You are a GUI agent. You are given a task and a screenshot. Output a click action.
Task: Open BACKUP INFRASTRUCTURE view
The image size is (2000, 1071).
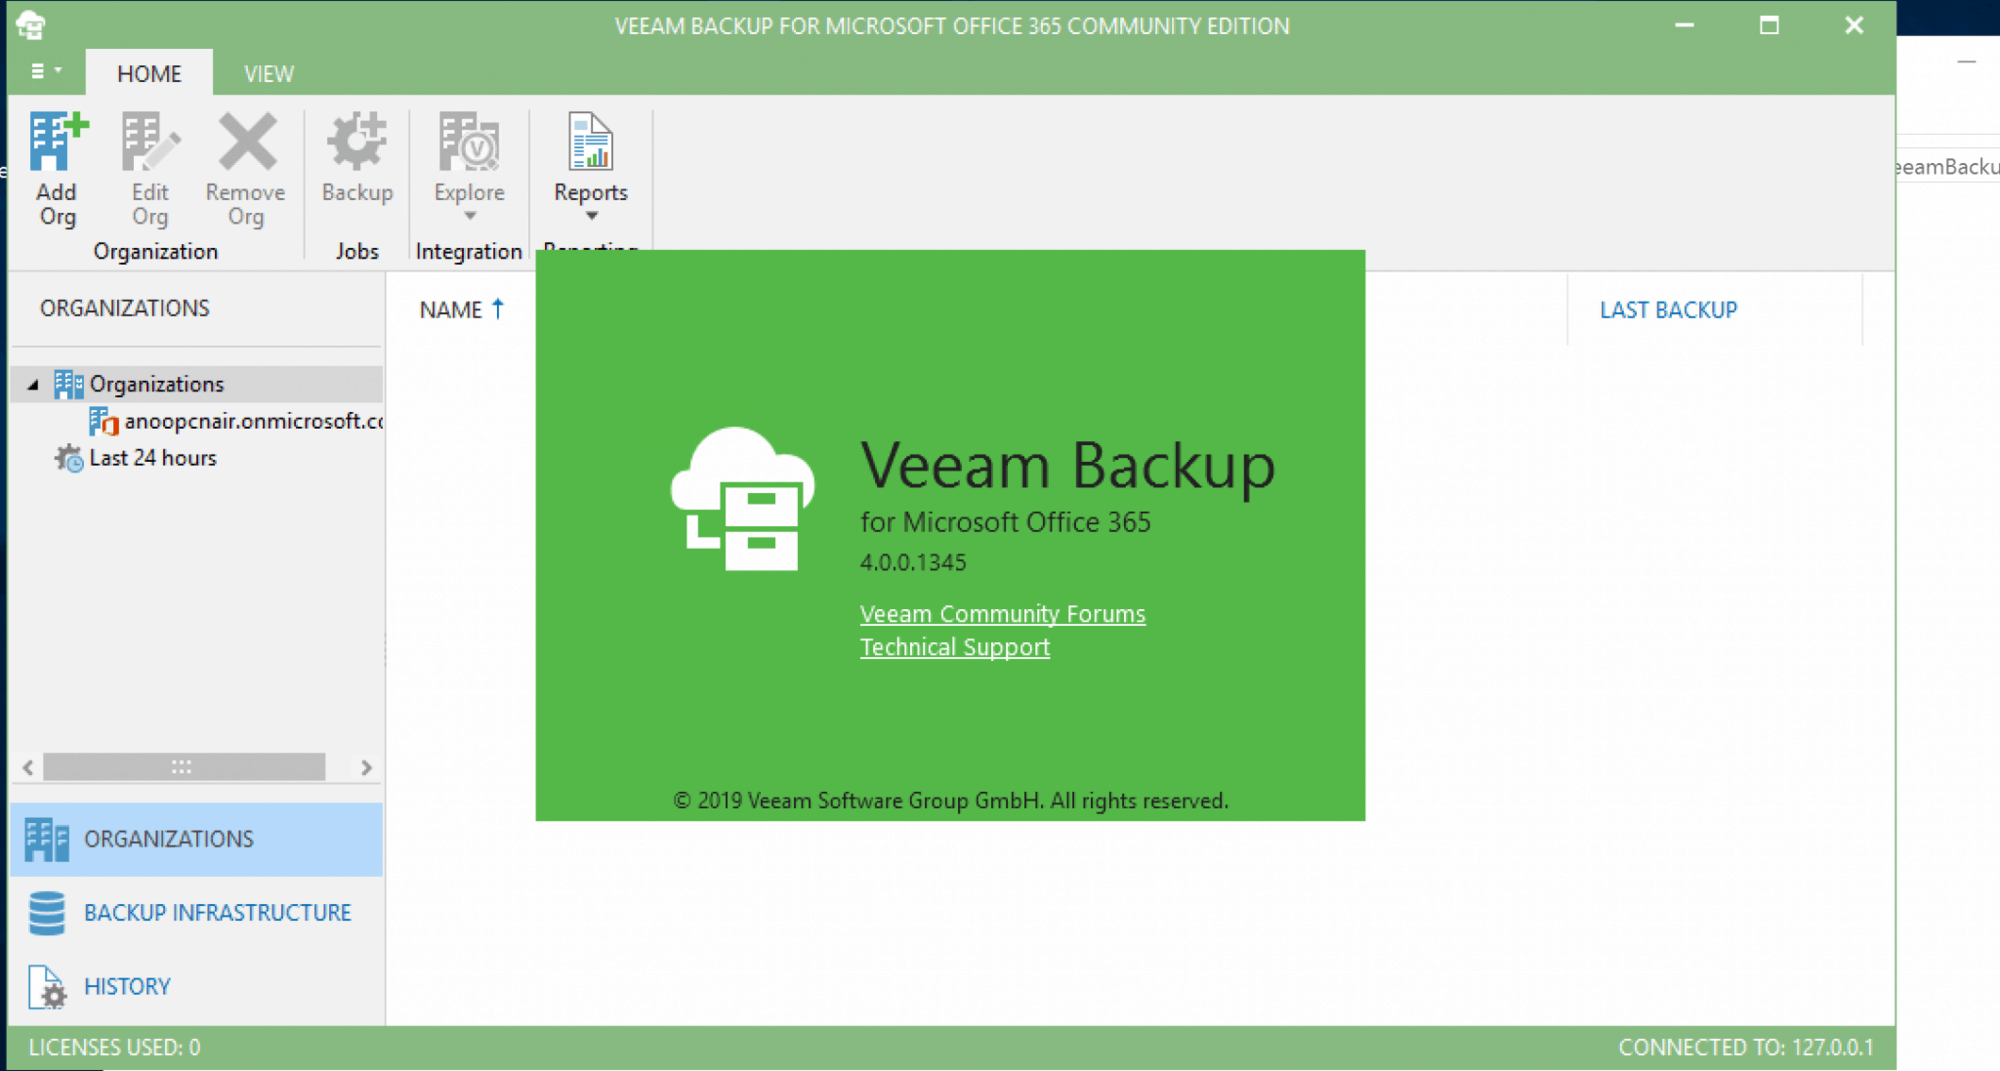click(x=196, y=913)
